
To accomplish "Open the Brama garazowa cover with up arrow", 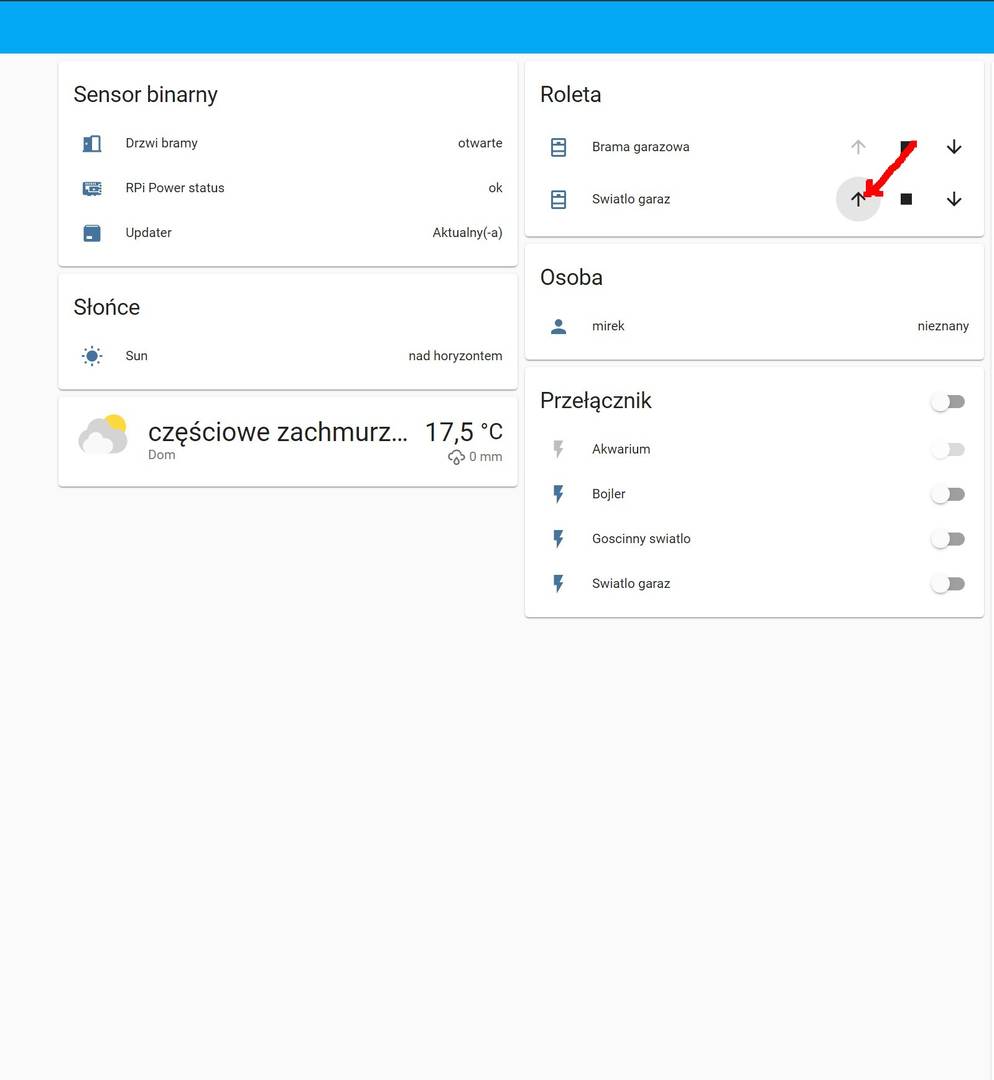I will (x=858, y=147).
